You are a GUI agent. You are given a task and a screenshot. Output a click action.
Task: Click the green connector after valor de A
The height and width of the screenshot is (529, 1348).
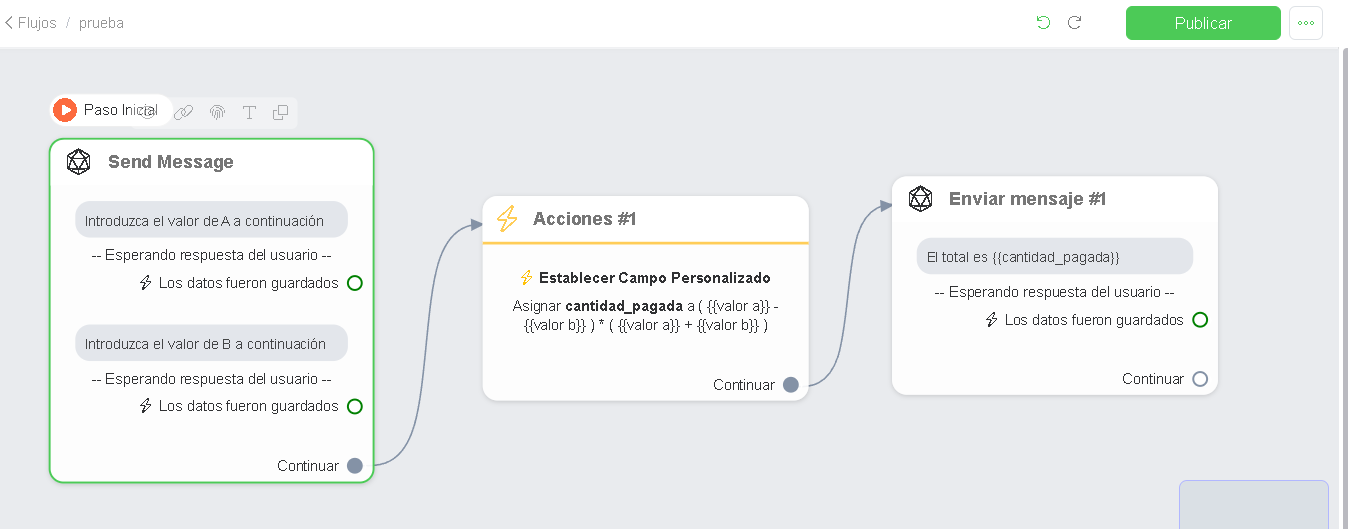[x=354, y=283]
